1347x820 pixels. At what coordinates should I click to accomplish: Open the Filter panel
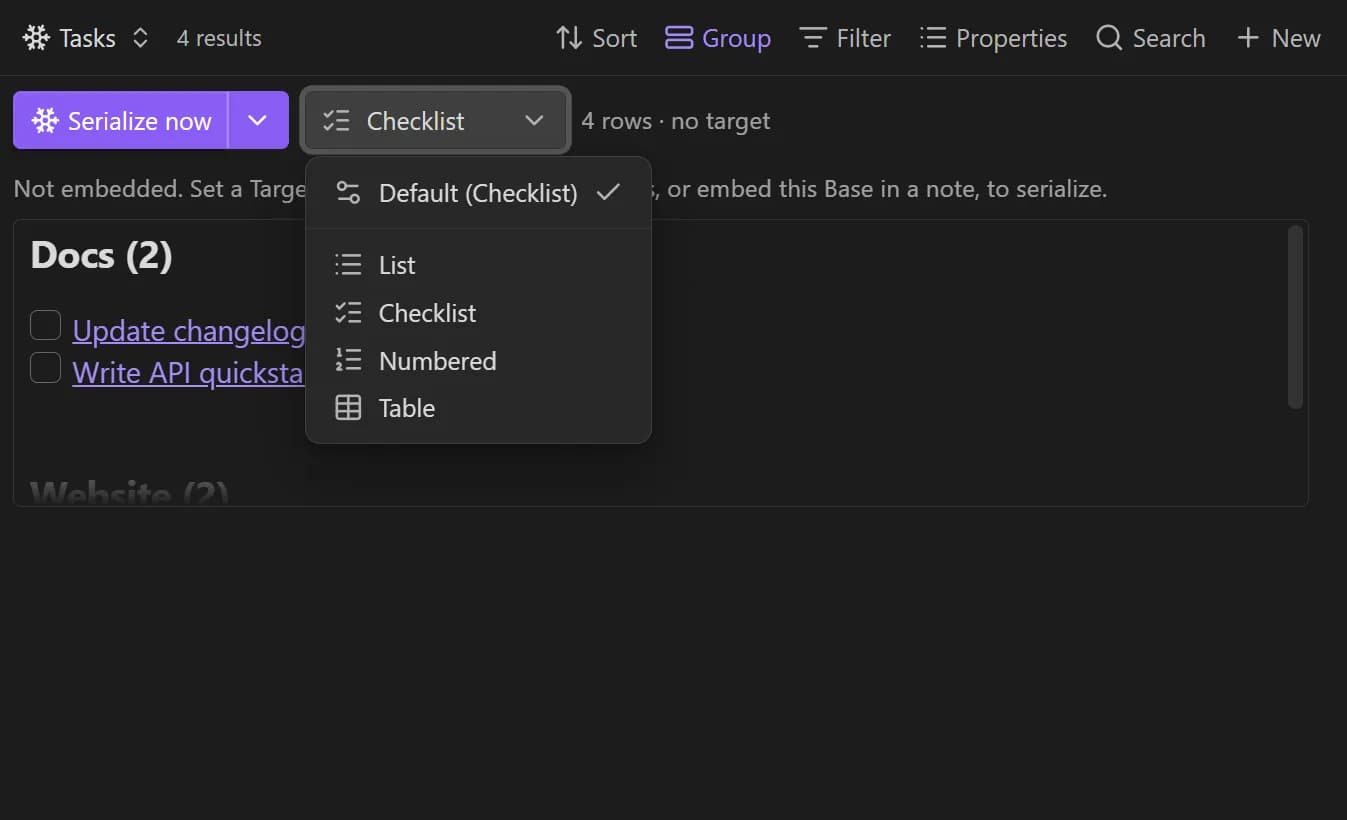[x=845, y=38]
